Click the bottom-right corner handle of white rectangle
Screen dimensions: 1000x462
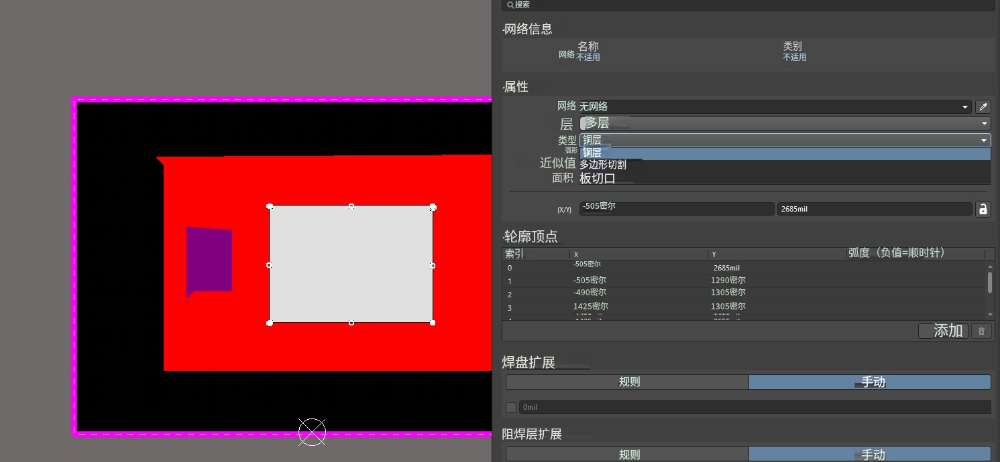click(x=433, y=322)
